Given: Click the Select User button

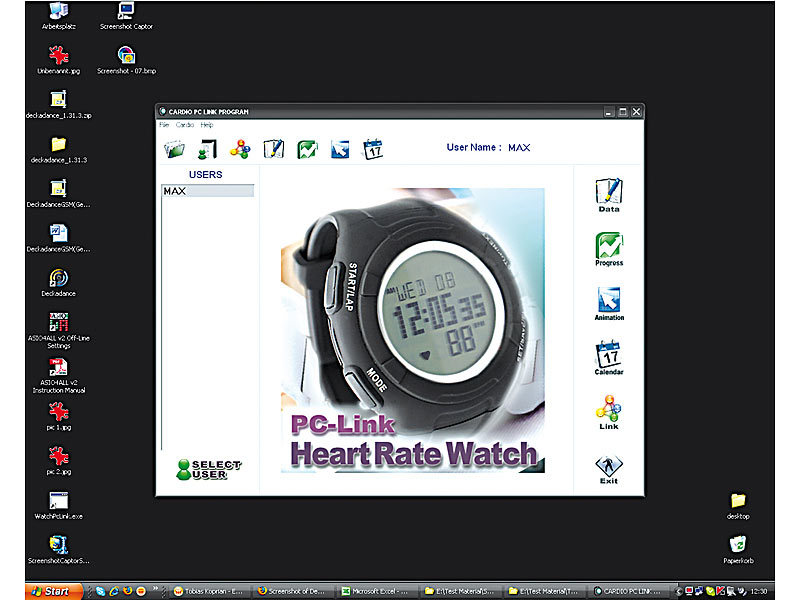Looking at the screenshot, I should point(209,469).
